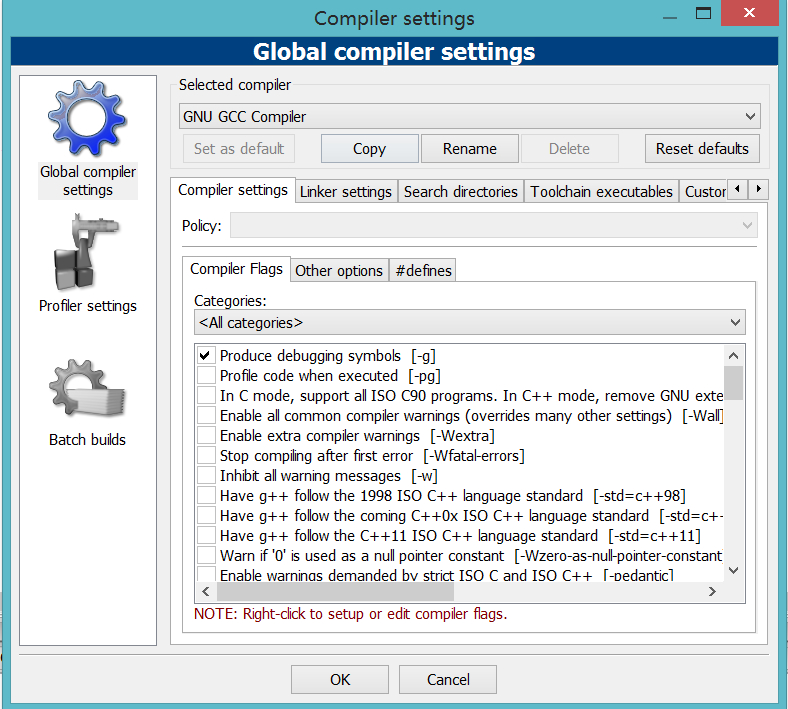The height and width of the screenshot is (709, 788).
Task: Switch to Compiler settings tab
Action: click(233, 190)
